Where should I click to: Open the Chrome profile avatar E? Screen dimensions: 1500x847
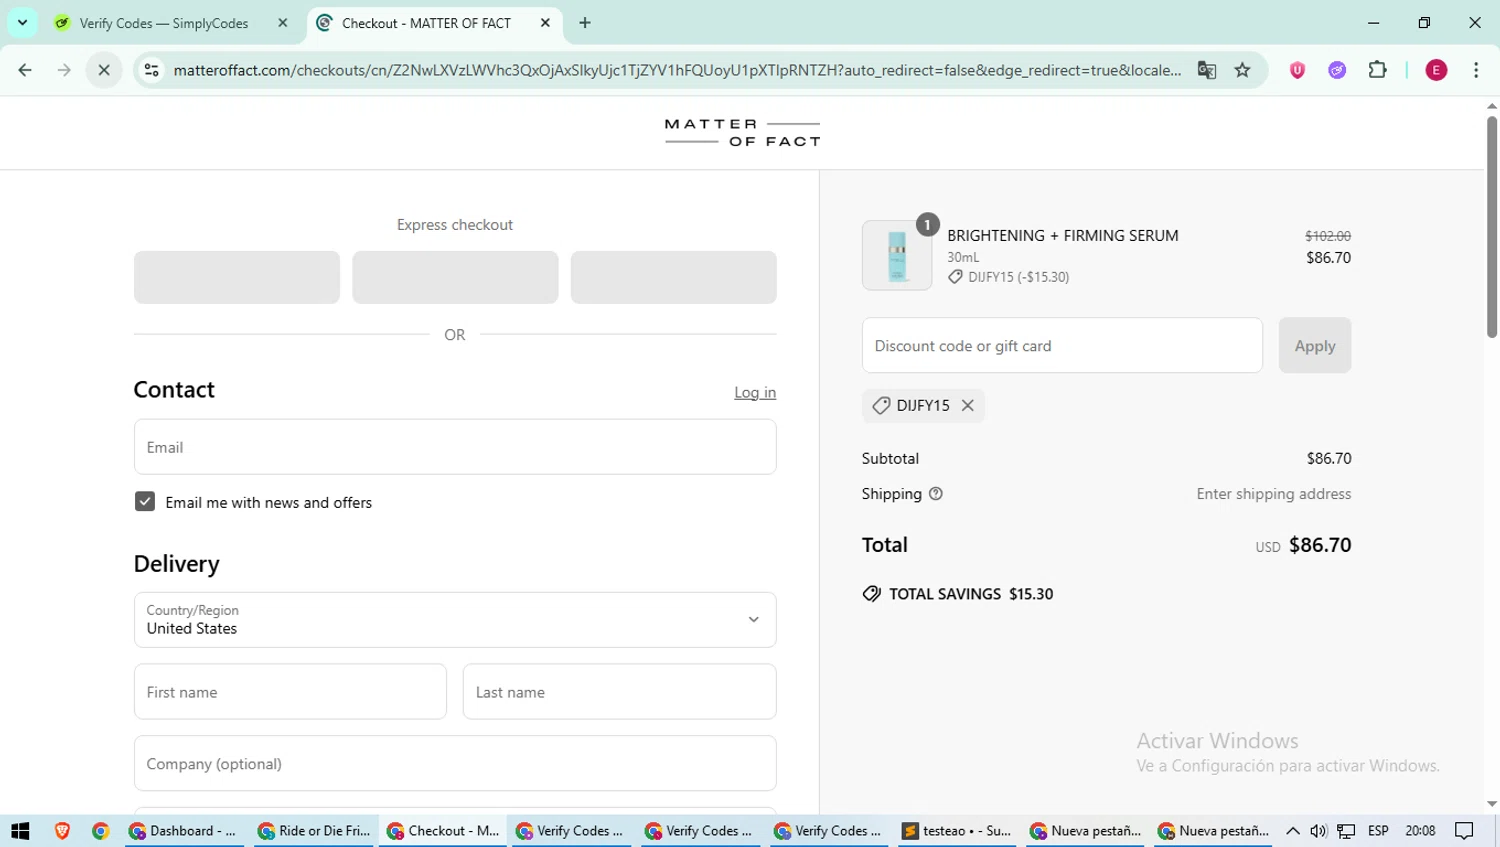pyautogui.click(x=1436, y=70)
